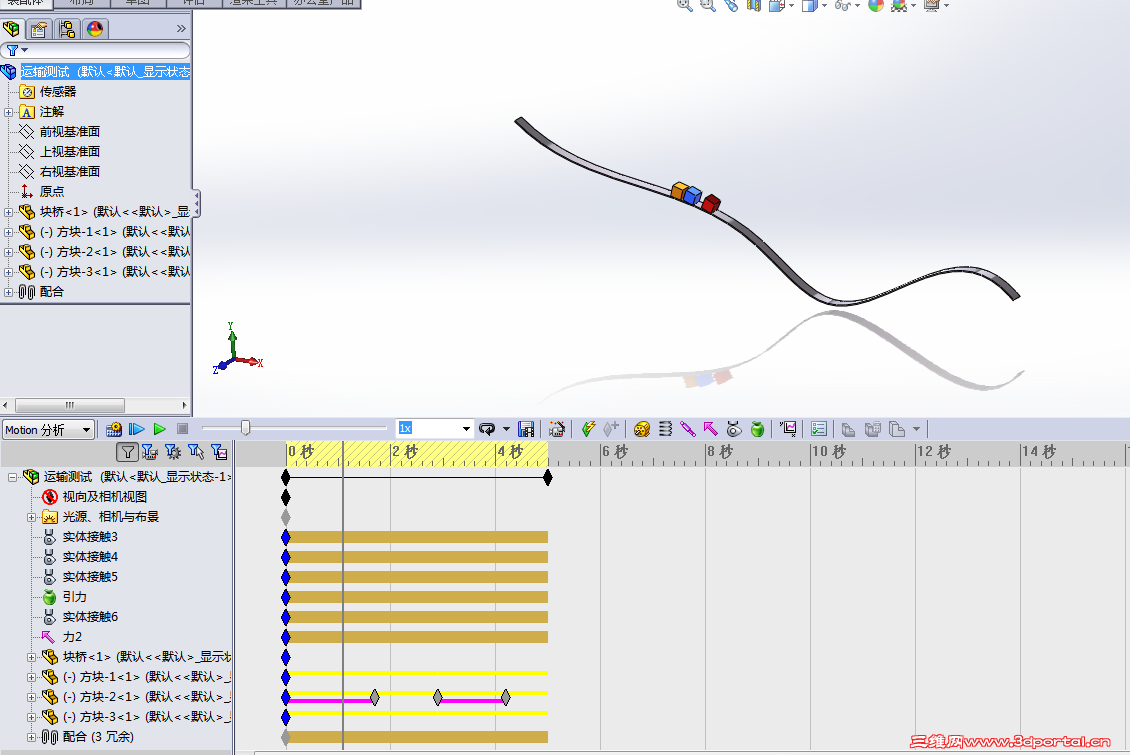Click first gray key on 方块-2 timeline row
Image resolution: width=1130 pixels, height=755 pixels.
point(375,697)
